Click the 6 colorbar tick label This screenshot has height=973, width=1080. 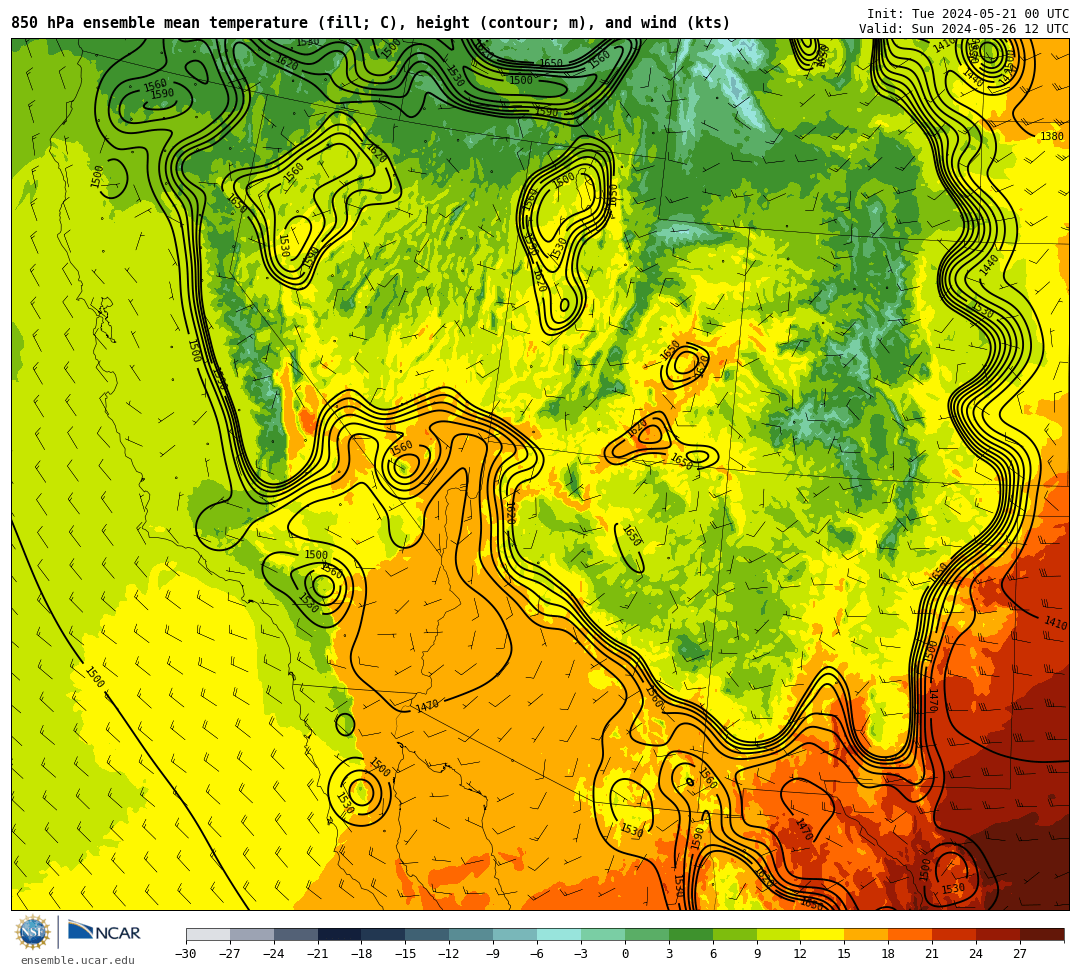pos(713,954)
